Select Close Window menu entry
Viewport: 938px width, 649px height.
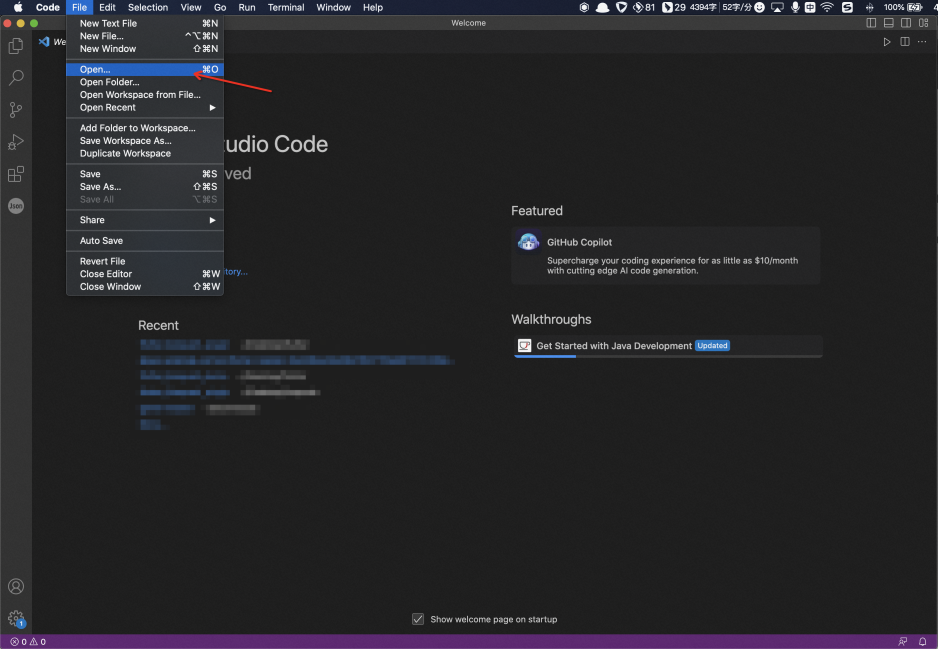coord(145,287)
